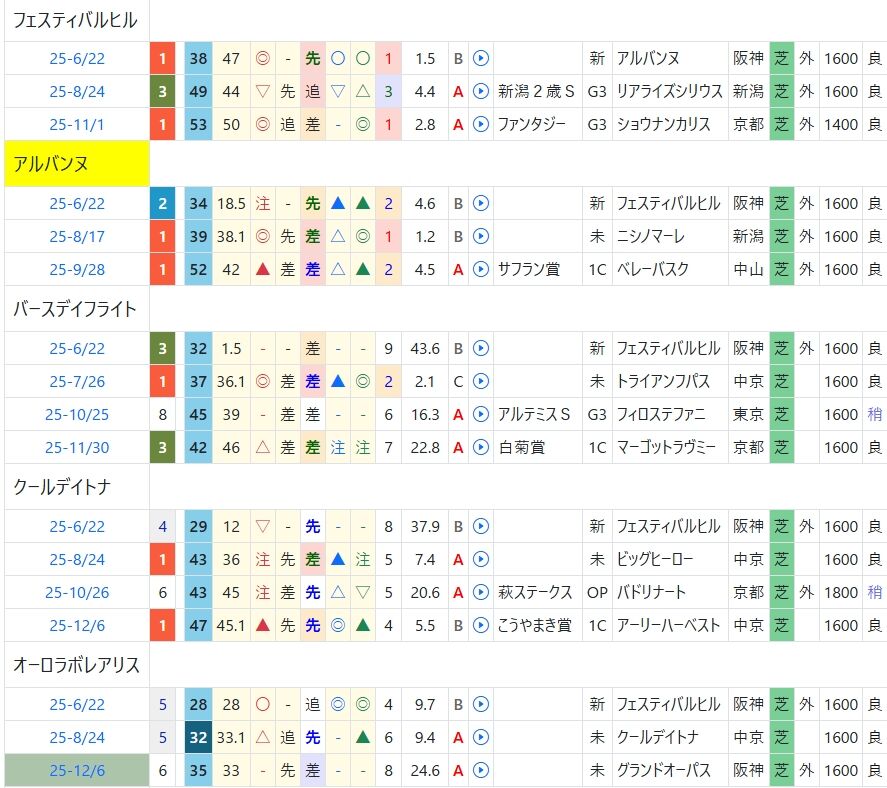Open 25-11/1 race date link
This screenshot has height=788, width=887.
pos(77,124)
